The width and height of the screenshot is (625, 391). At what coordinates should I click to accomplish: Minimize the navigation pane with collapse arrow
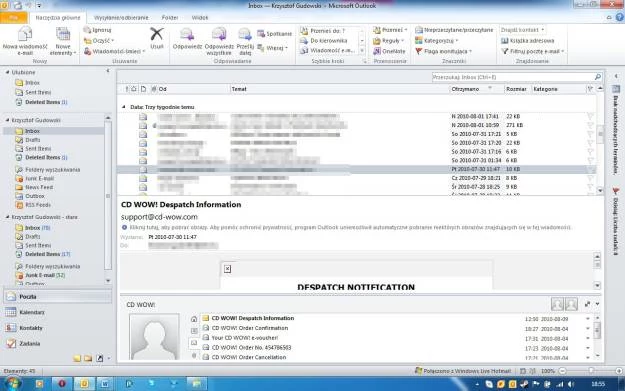click(108, 71)
